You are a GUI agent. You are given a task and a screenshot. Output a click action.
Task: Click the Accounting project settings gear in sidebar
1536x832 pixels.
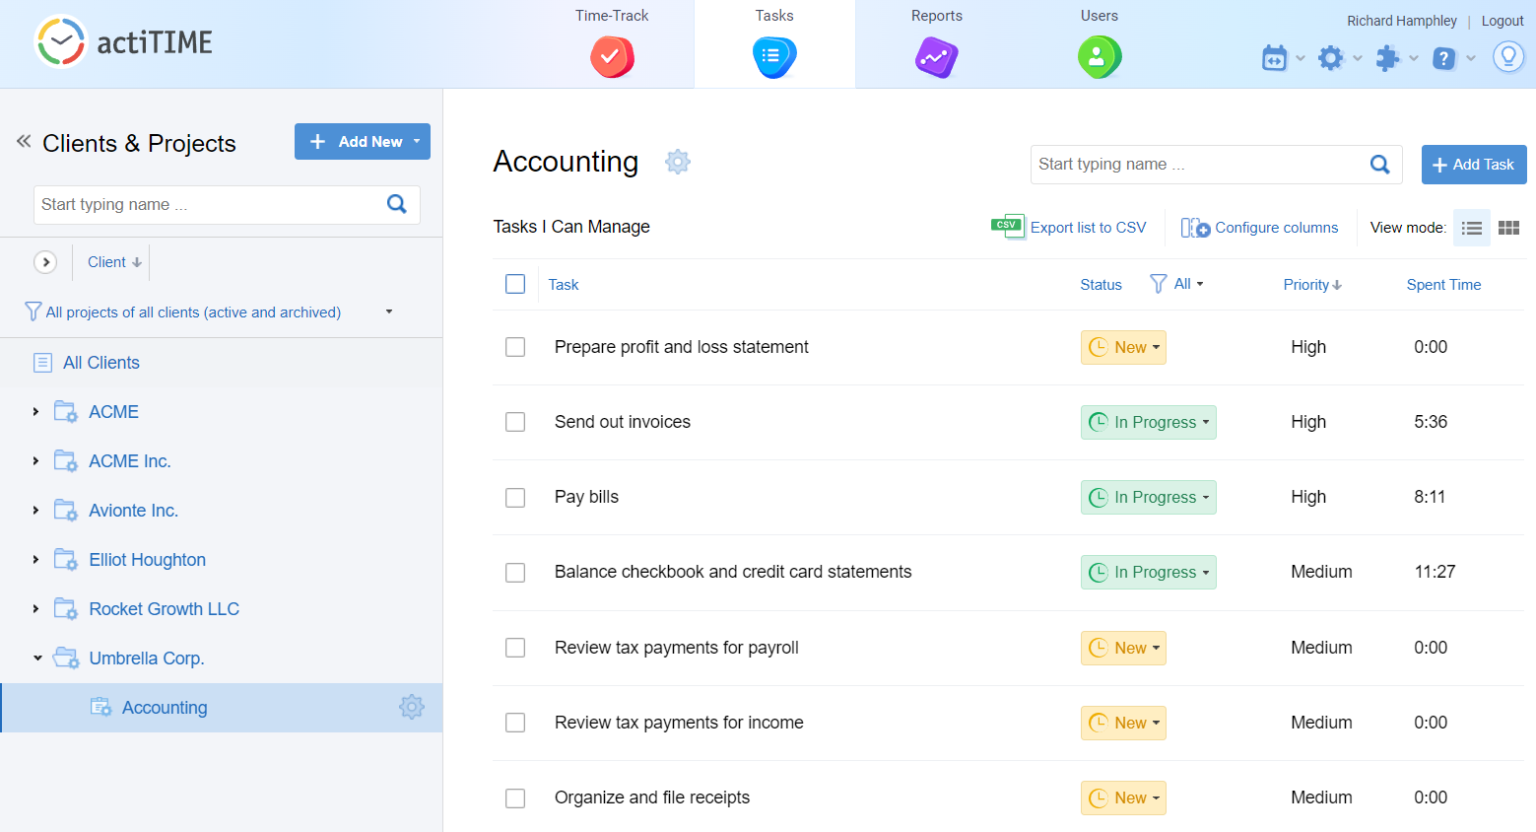pos(411,707)
